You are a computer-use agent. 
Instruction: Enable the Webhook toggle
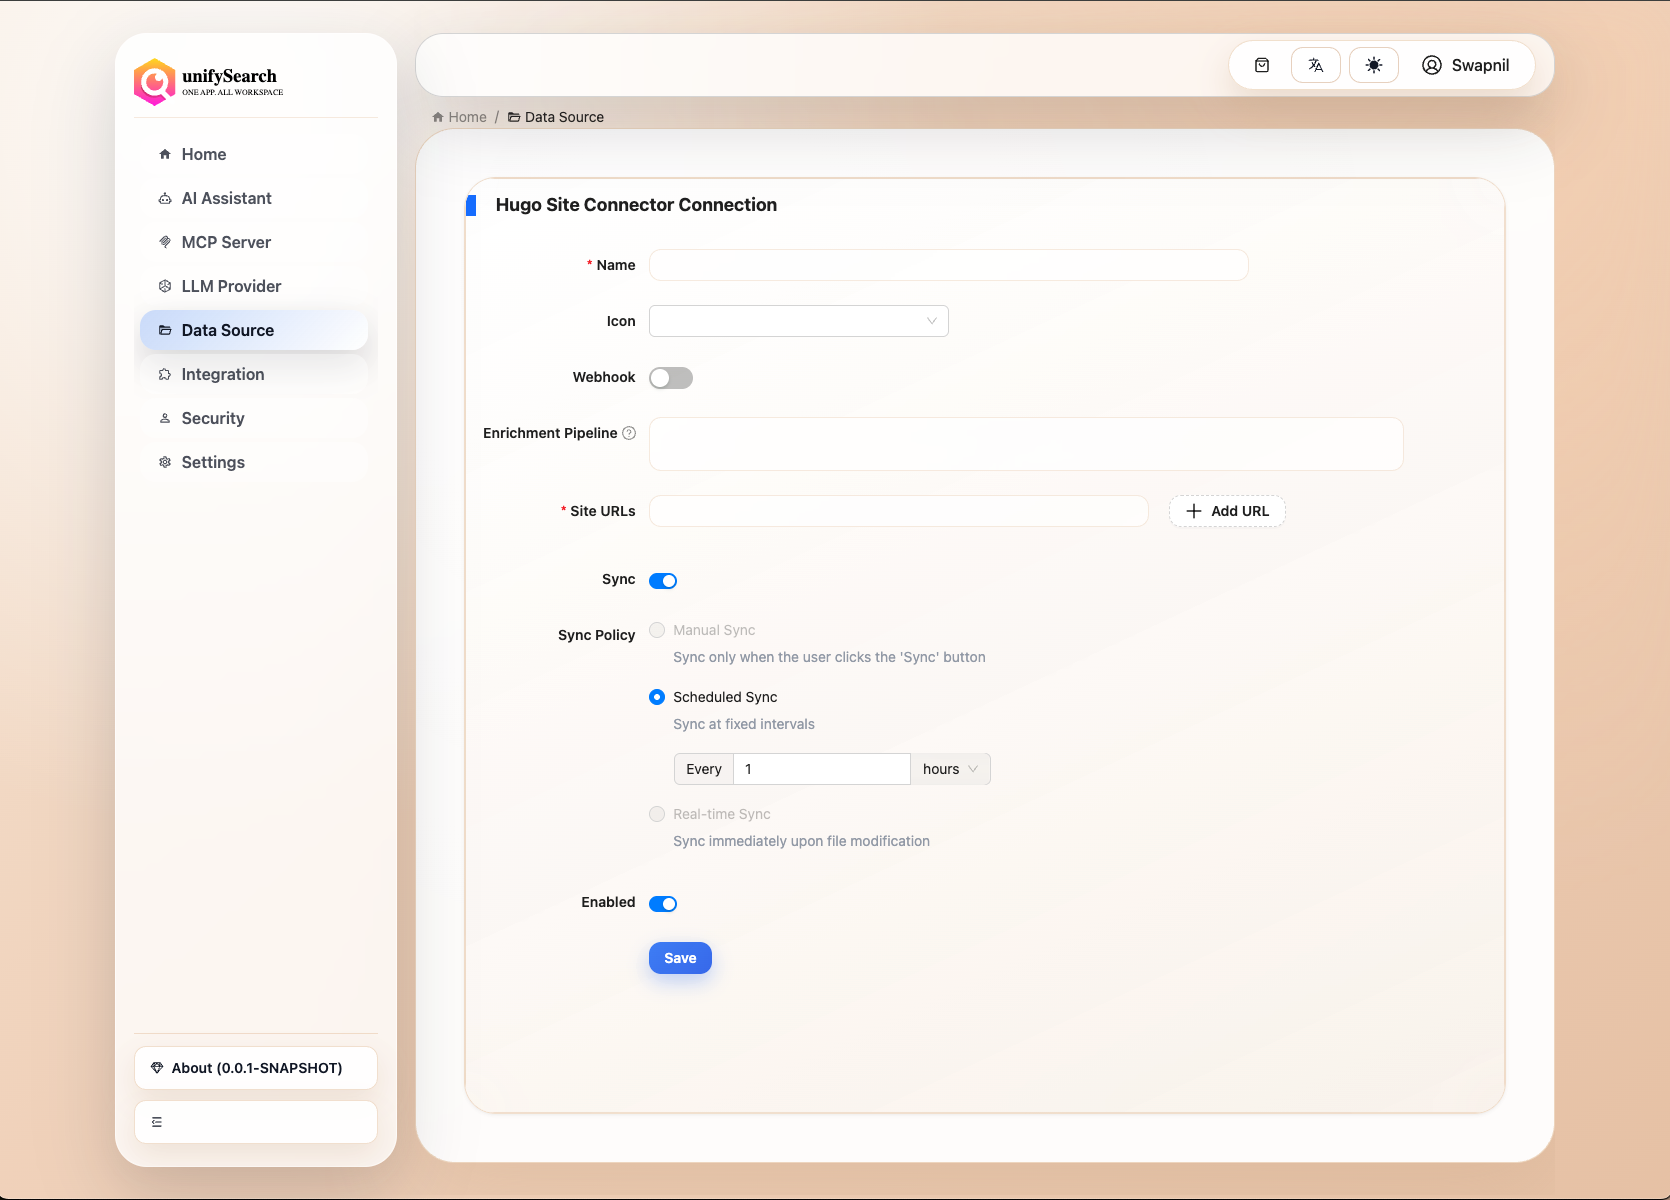[670, 378]
